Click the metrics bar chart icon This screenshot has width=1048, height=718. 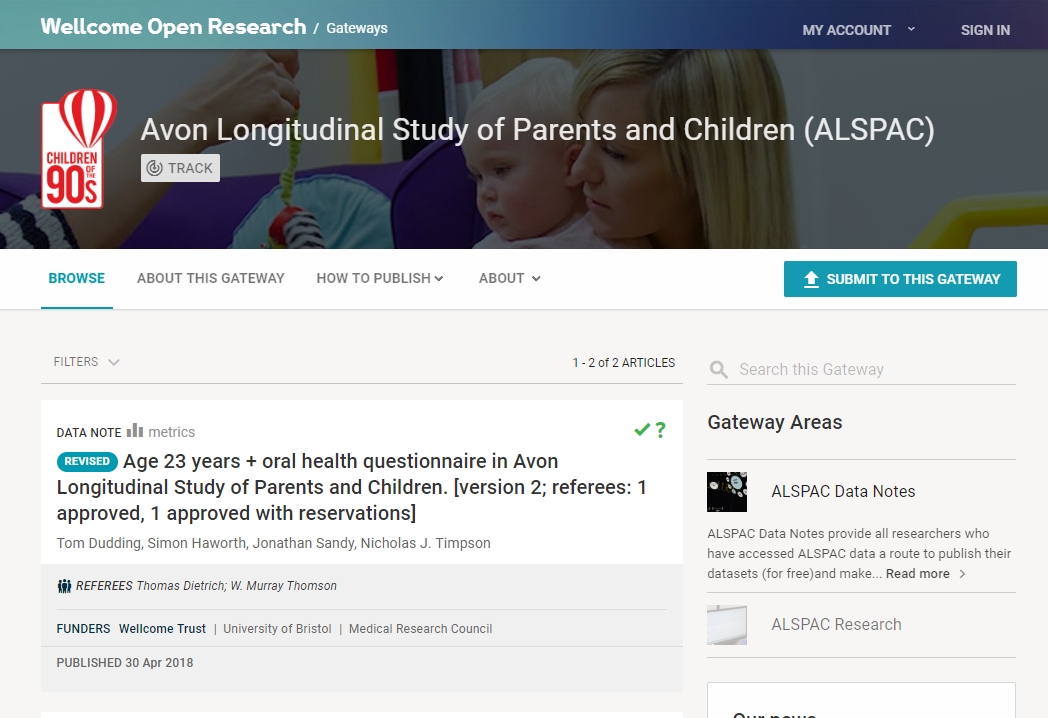click(135, 431)
